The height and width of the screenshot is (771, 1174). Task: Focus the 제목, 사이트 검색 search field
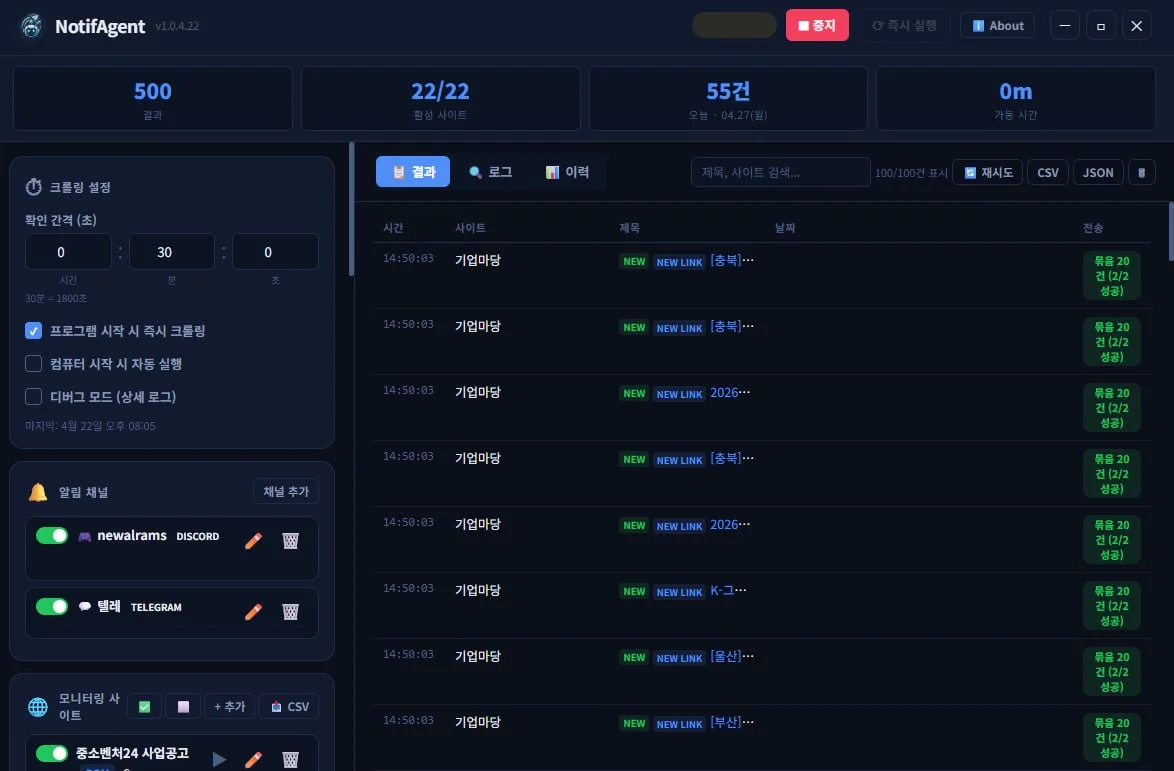pos(780,172)
